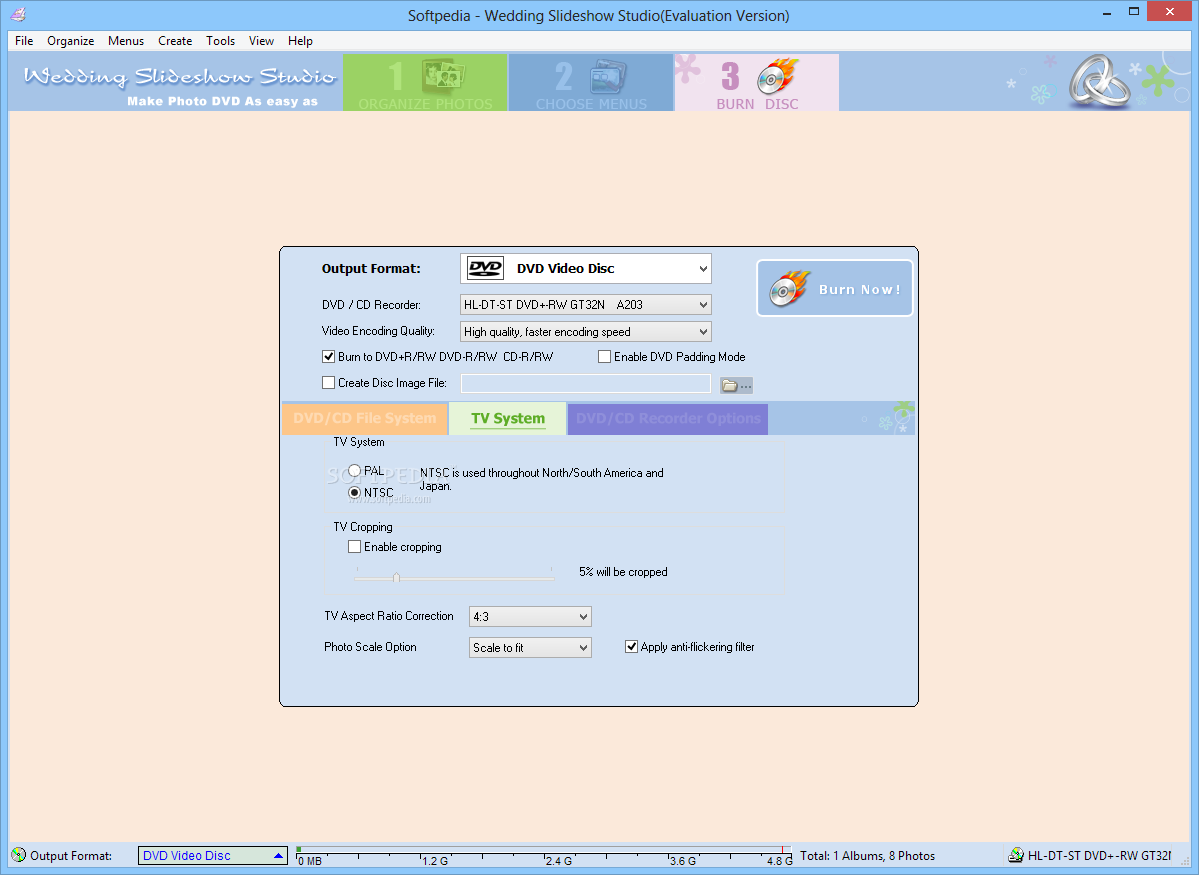Enable DVD Padding Mode checkbox
1199x875 pixels.
[x=605, y=356]
